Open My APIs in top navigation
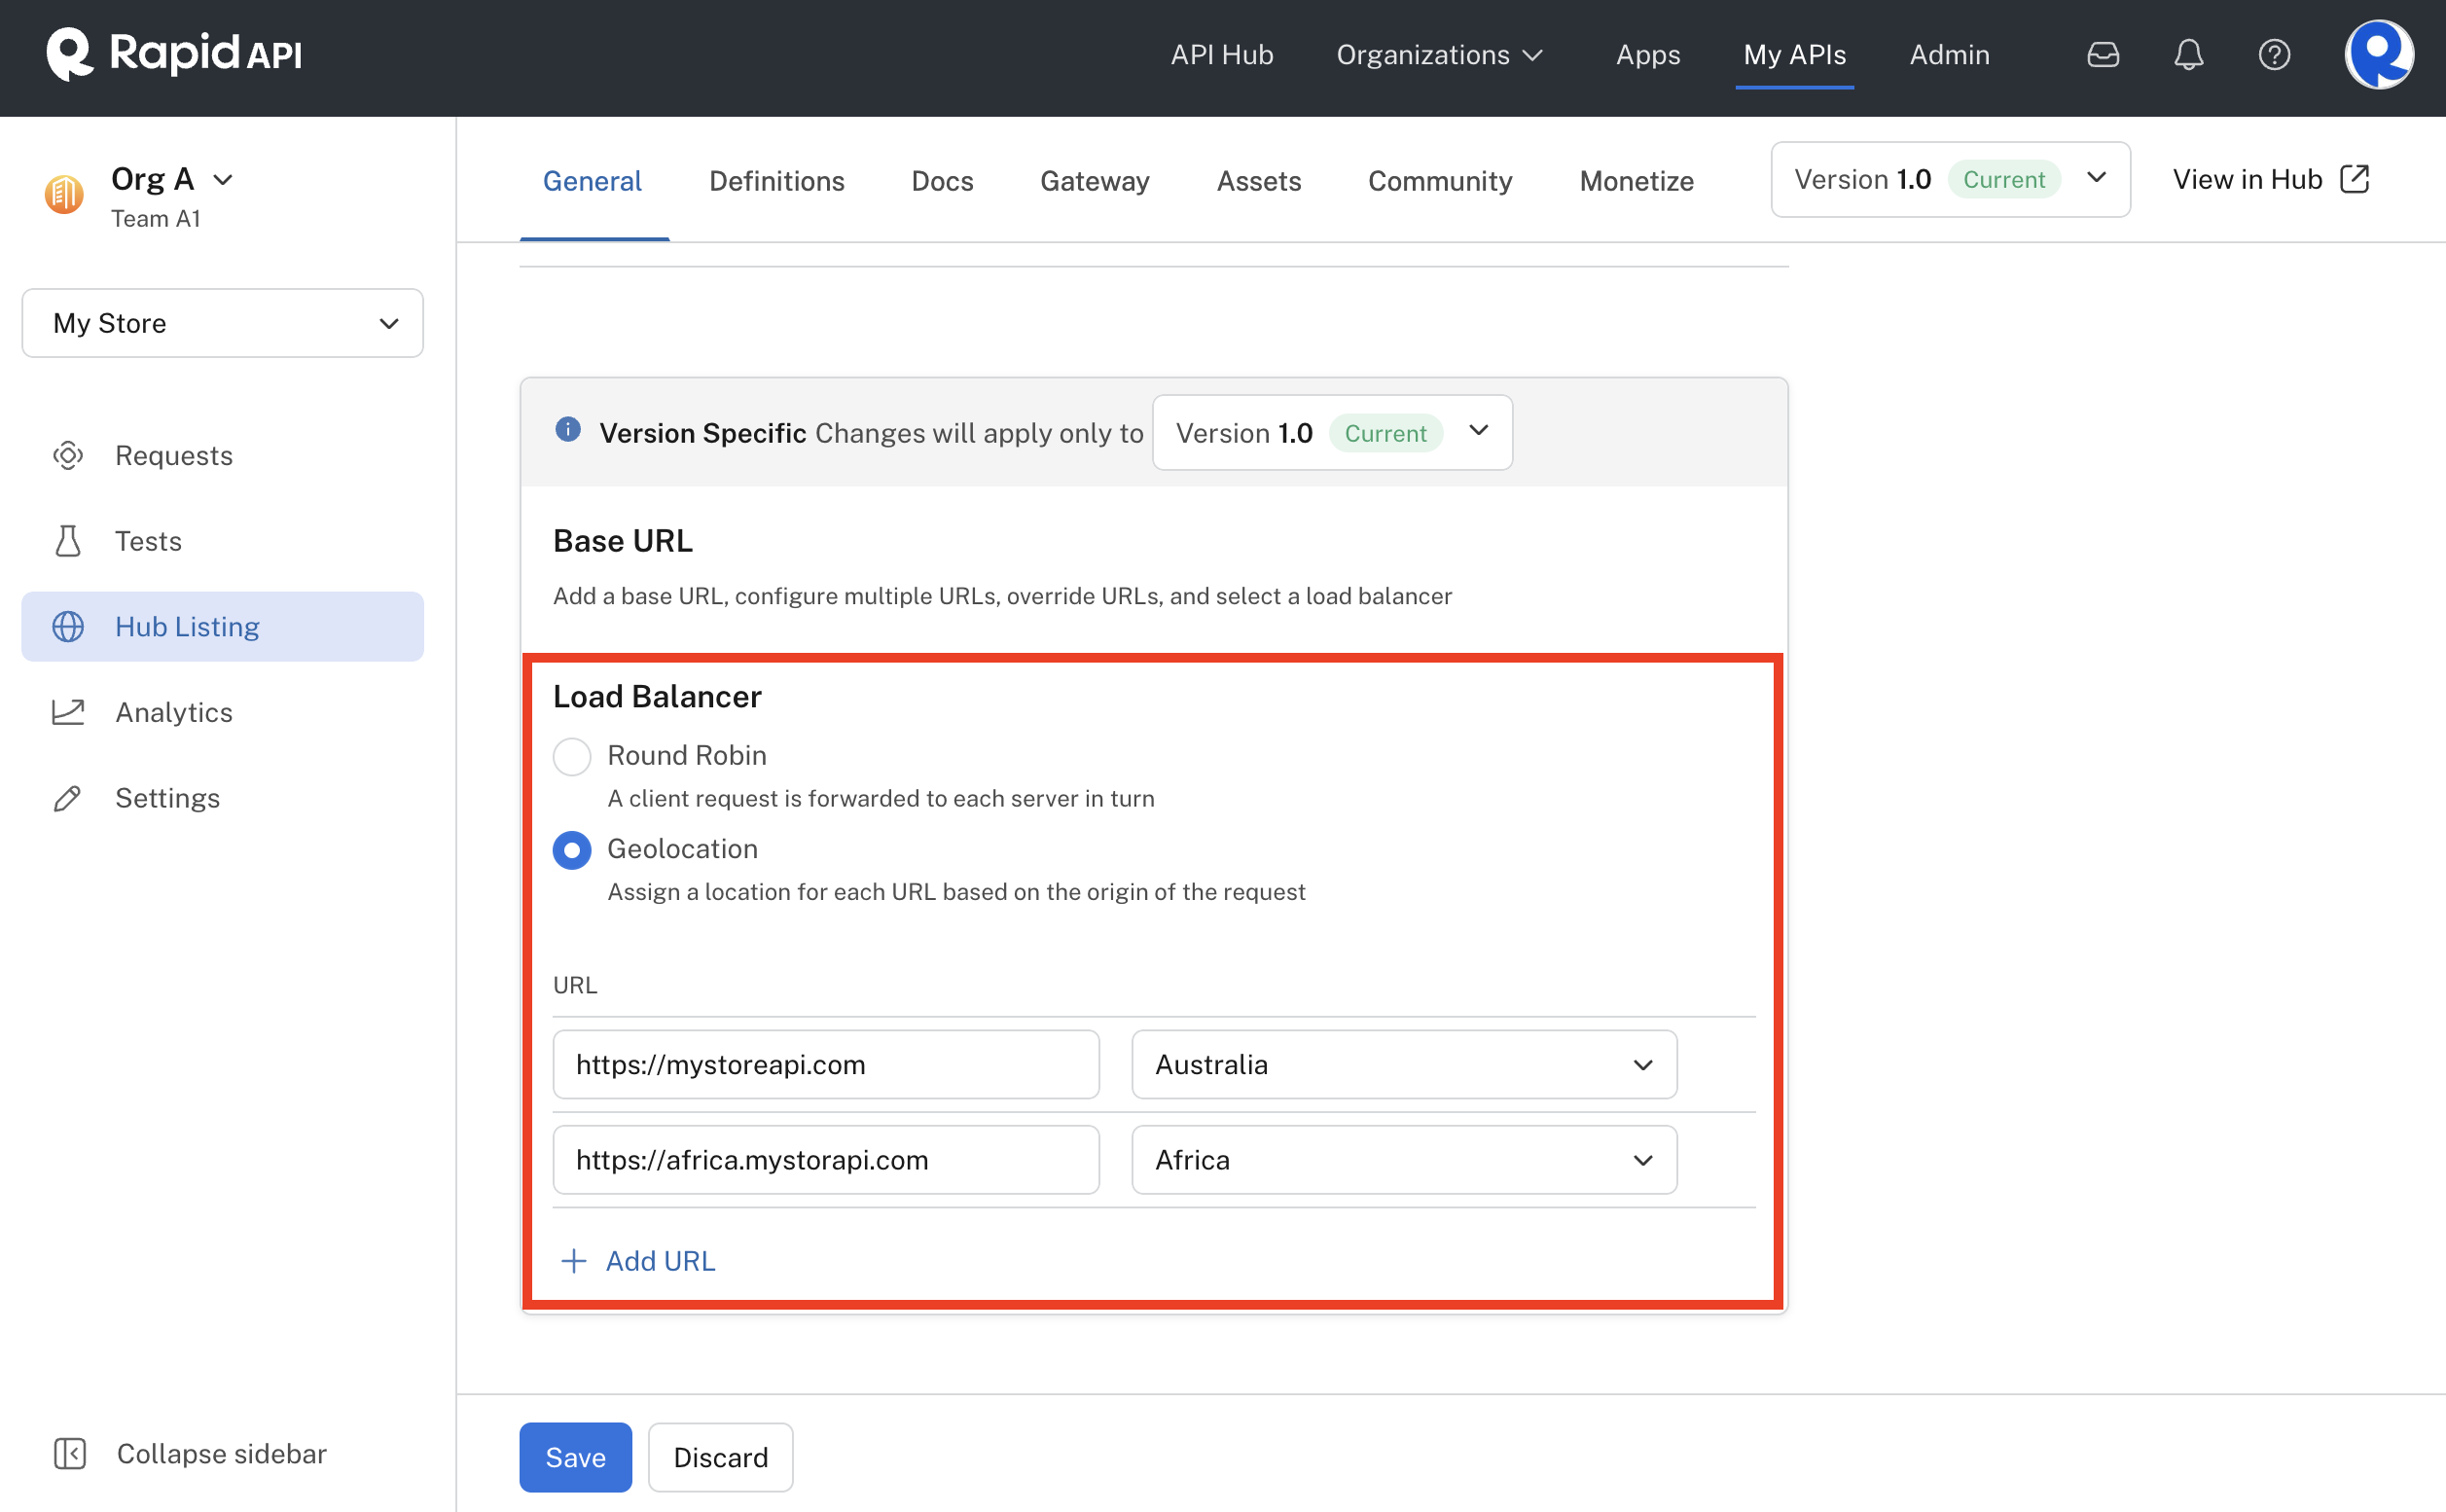 click(x=1795, y=54)
